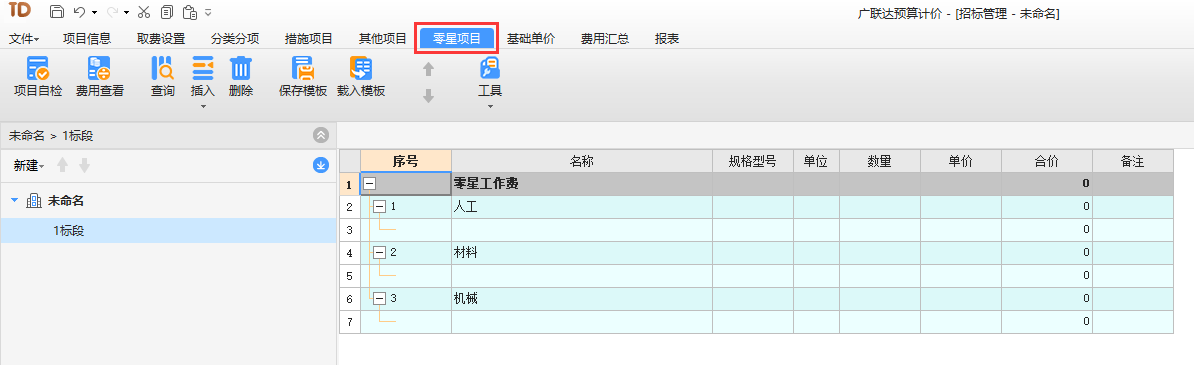
Task: Click the 单位 column header
Action: [816, 161]
